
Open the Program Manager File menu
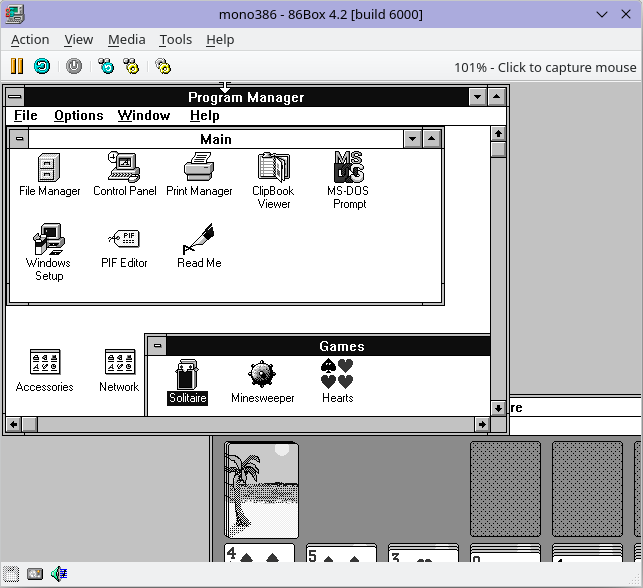pos(26,116)
